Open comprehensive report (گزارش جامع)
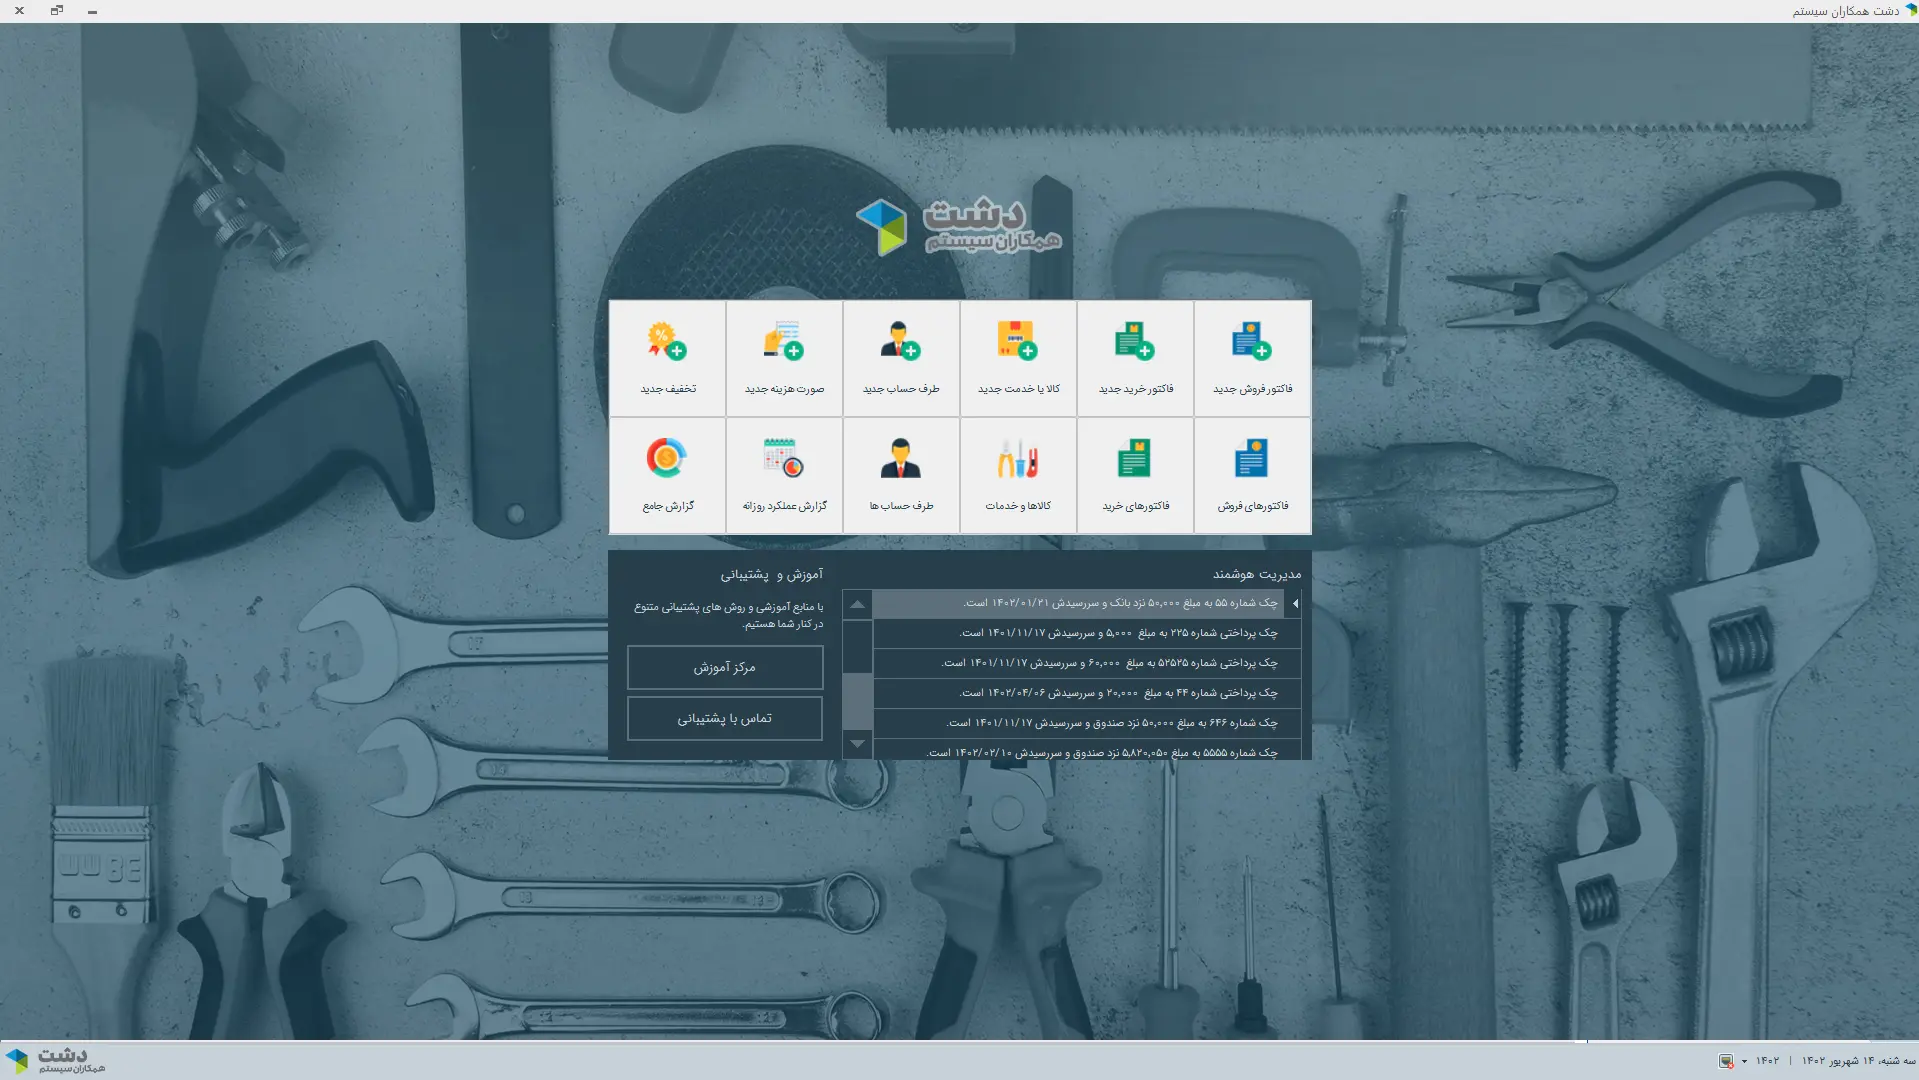Image resolution: width=1919 pixels, height=1080 pixels. [x=667, y=475]
